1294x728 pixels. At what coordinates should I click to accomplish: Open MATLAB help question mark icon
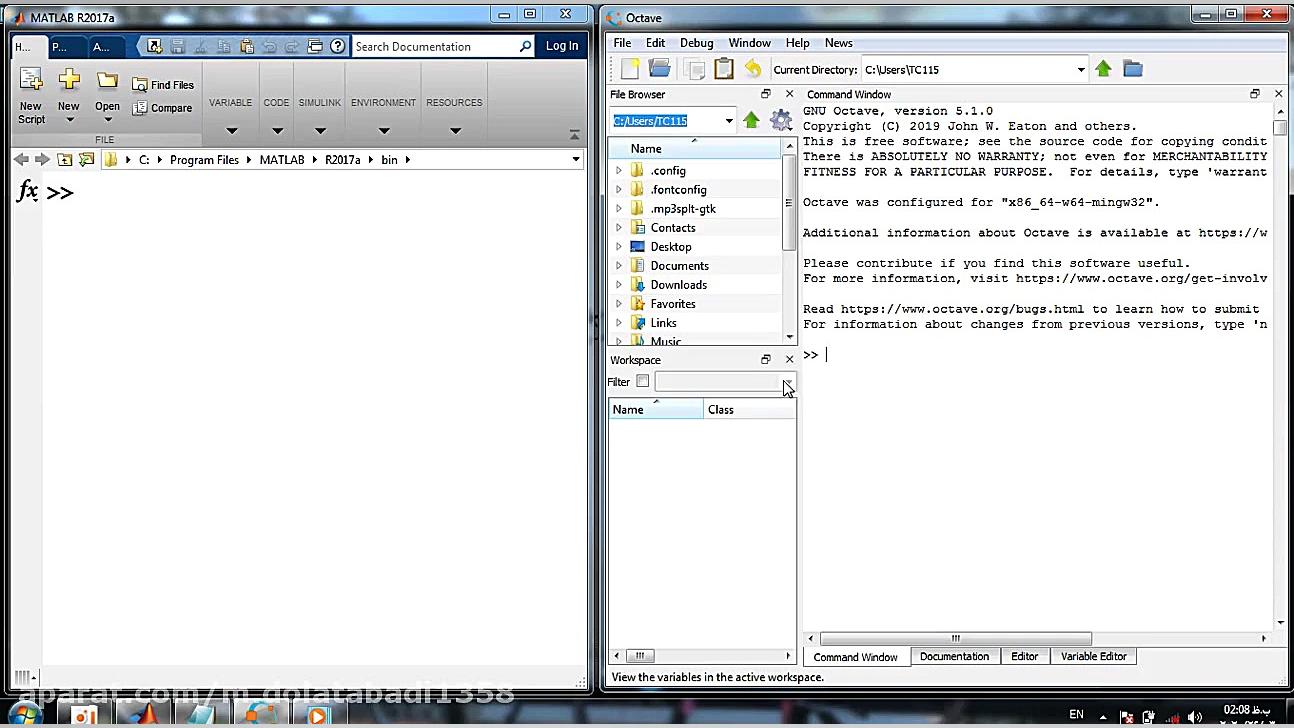pos(338,46)
